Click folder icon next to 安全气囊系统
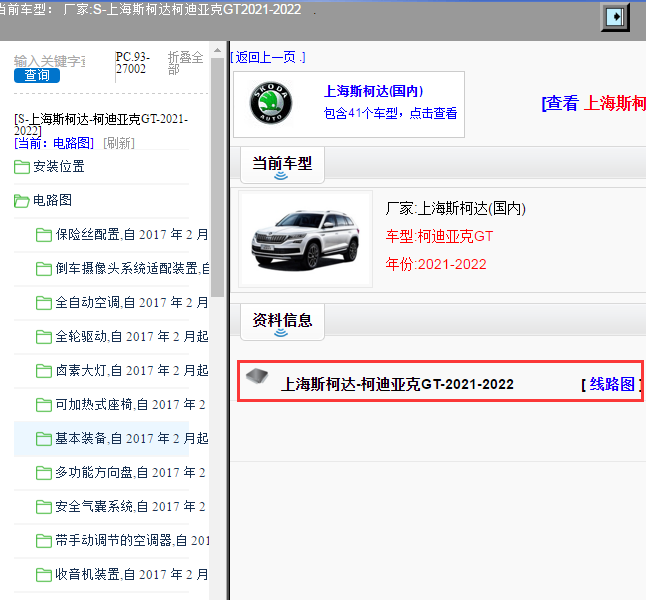Image resolution: width=646 pixels, height=600 pixels. [x=44, y=507]
